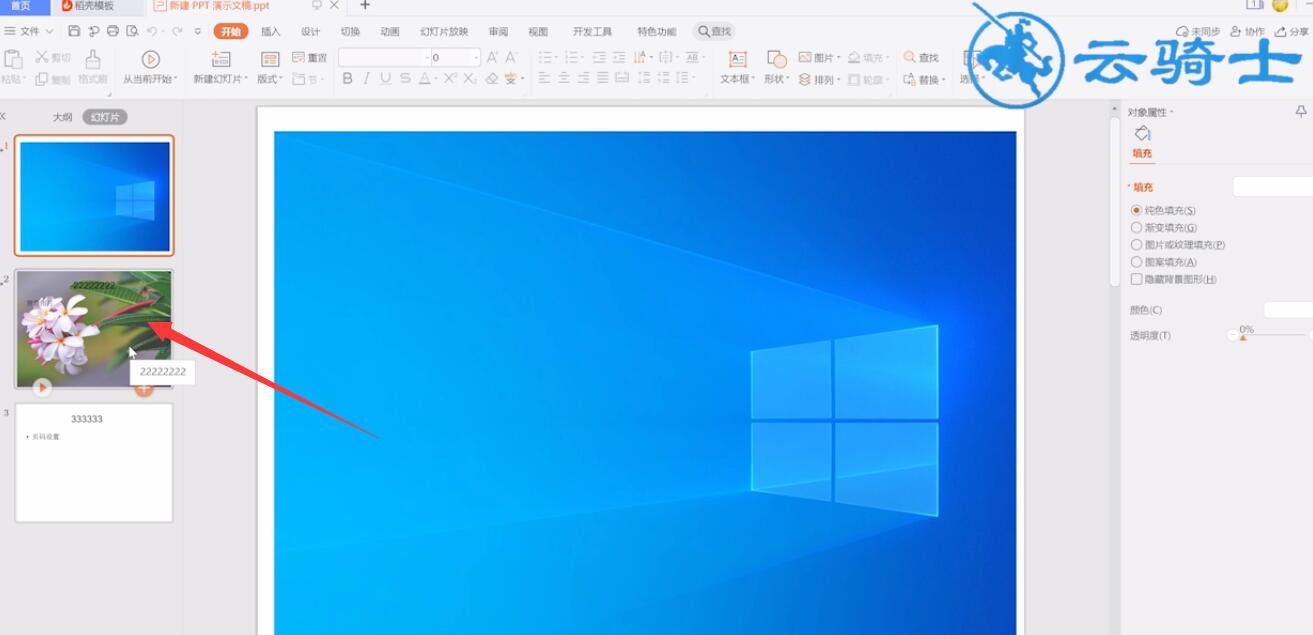The height and width of the screenshot is (635, 1313).
Task: Select Picture or Texture Fill (图片或纹理填充) radio
Action: coord(1136,244)
